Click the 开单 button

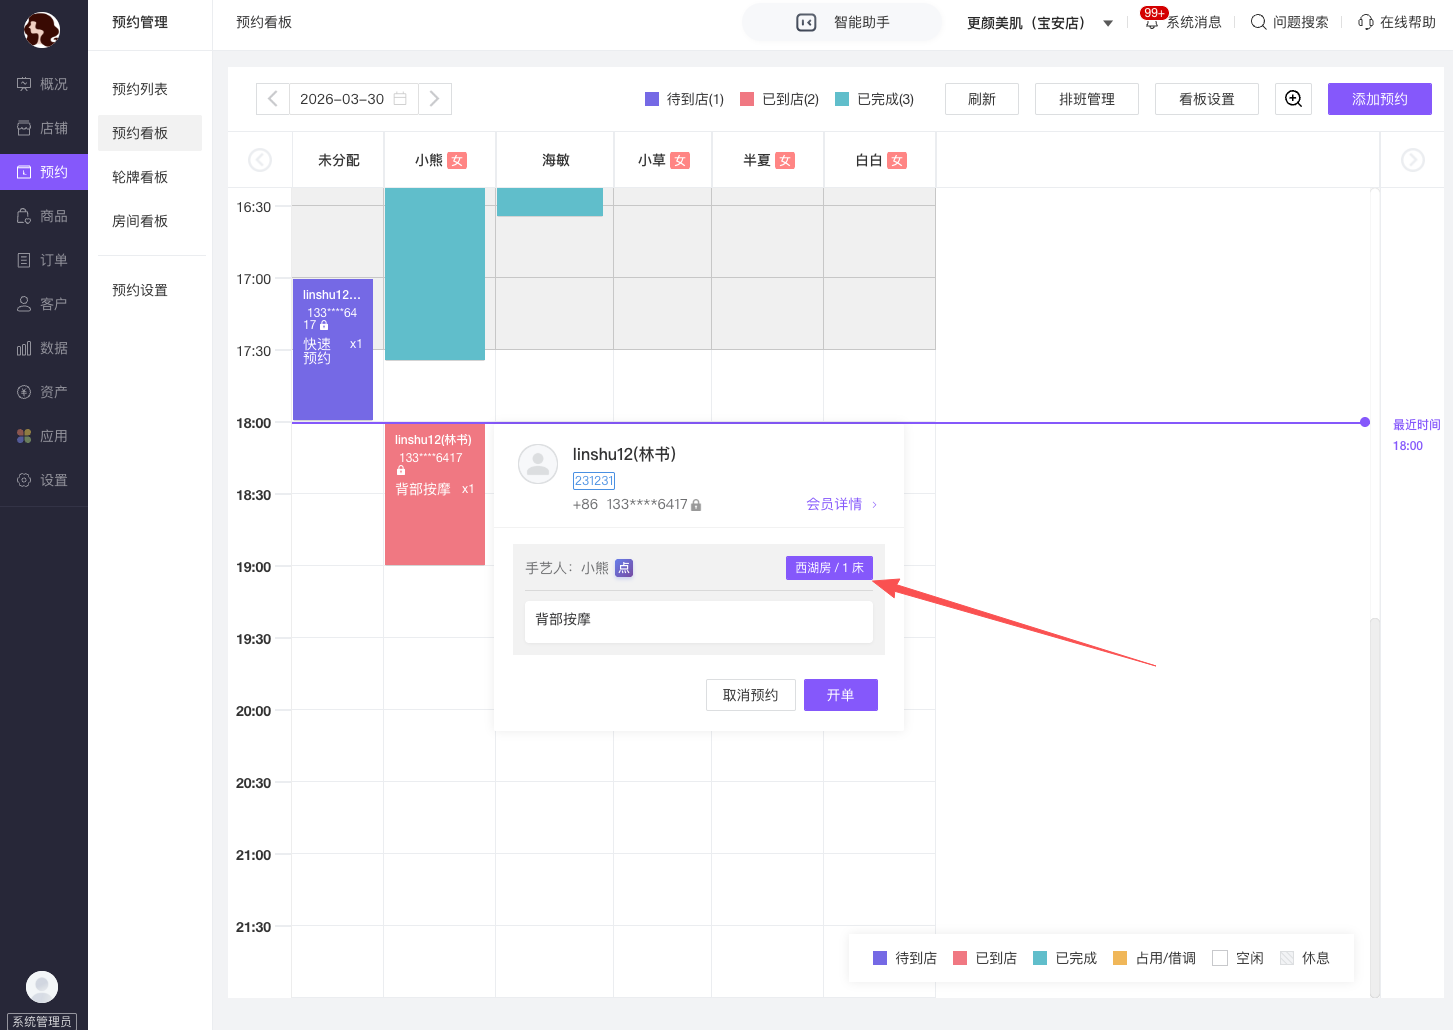840,695
